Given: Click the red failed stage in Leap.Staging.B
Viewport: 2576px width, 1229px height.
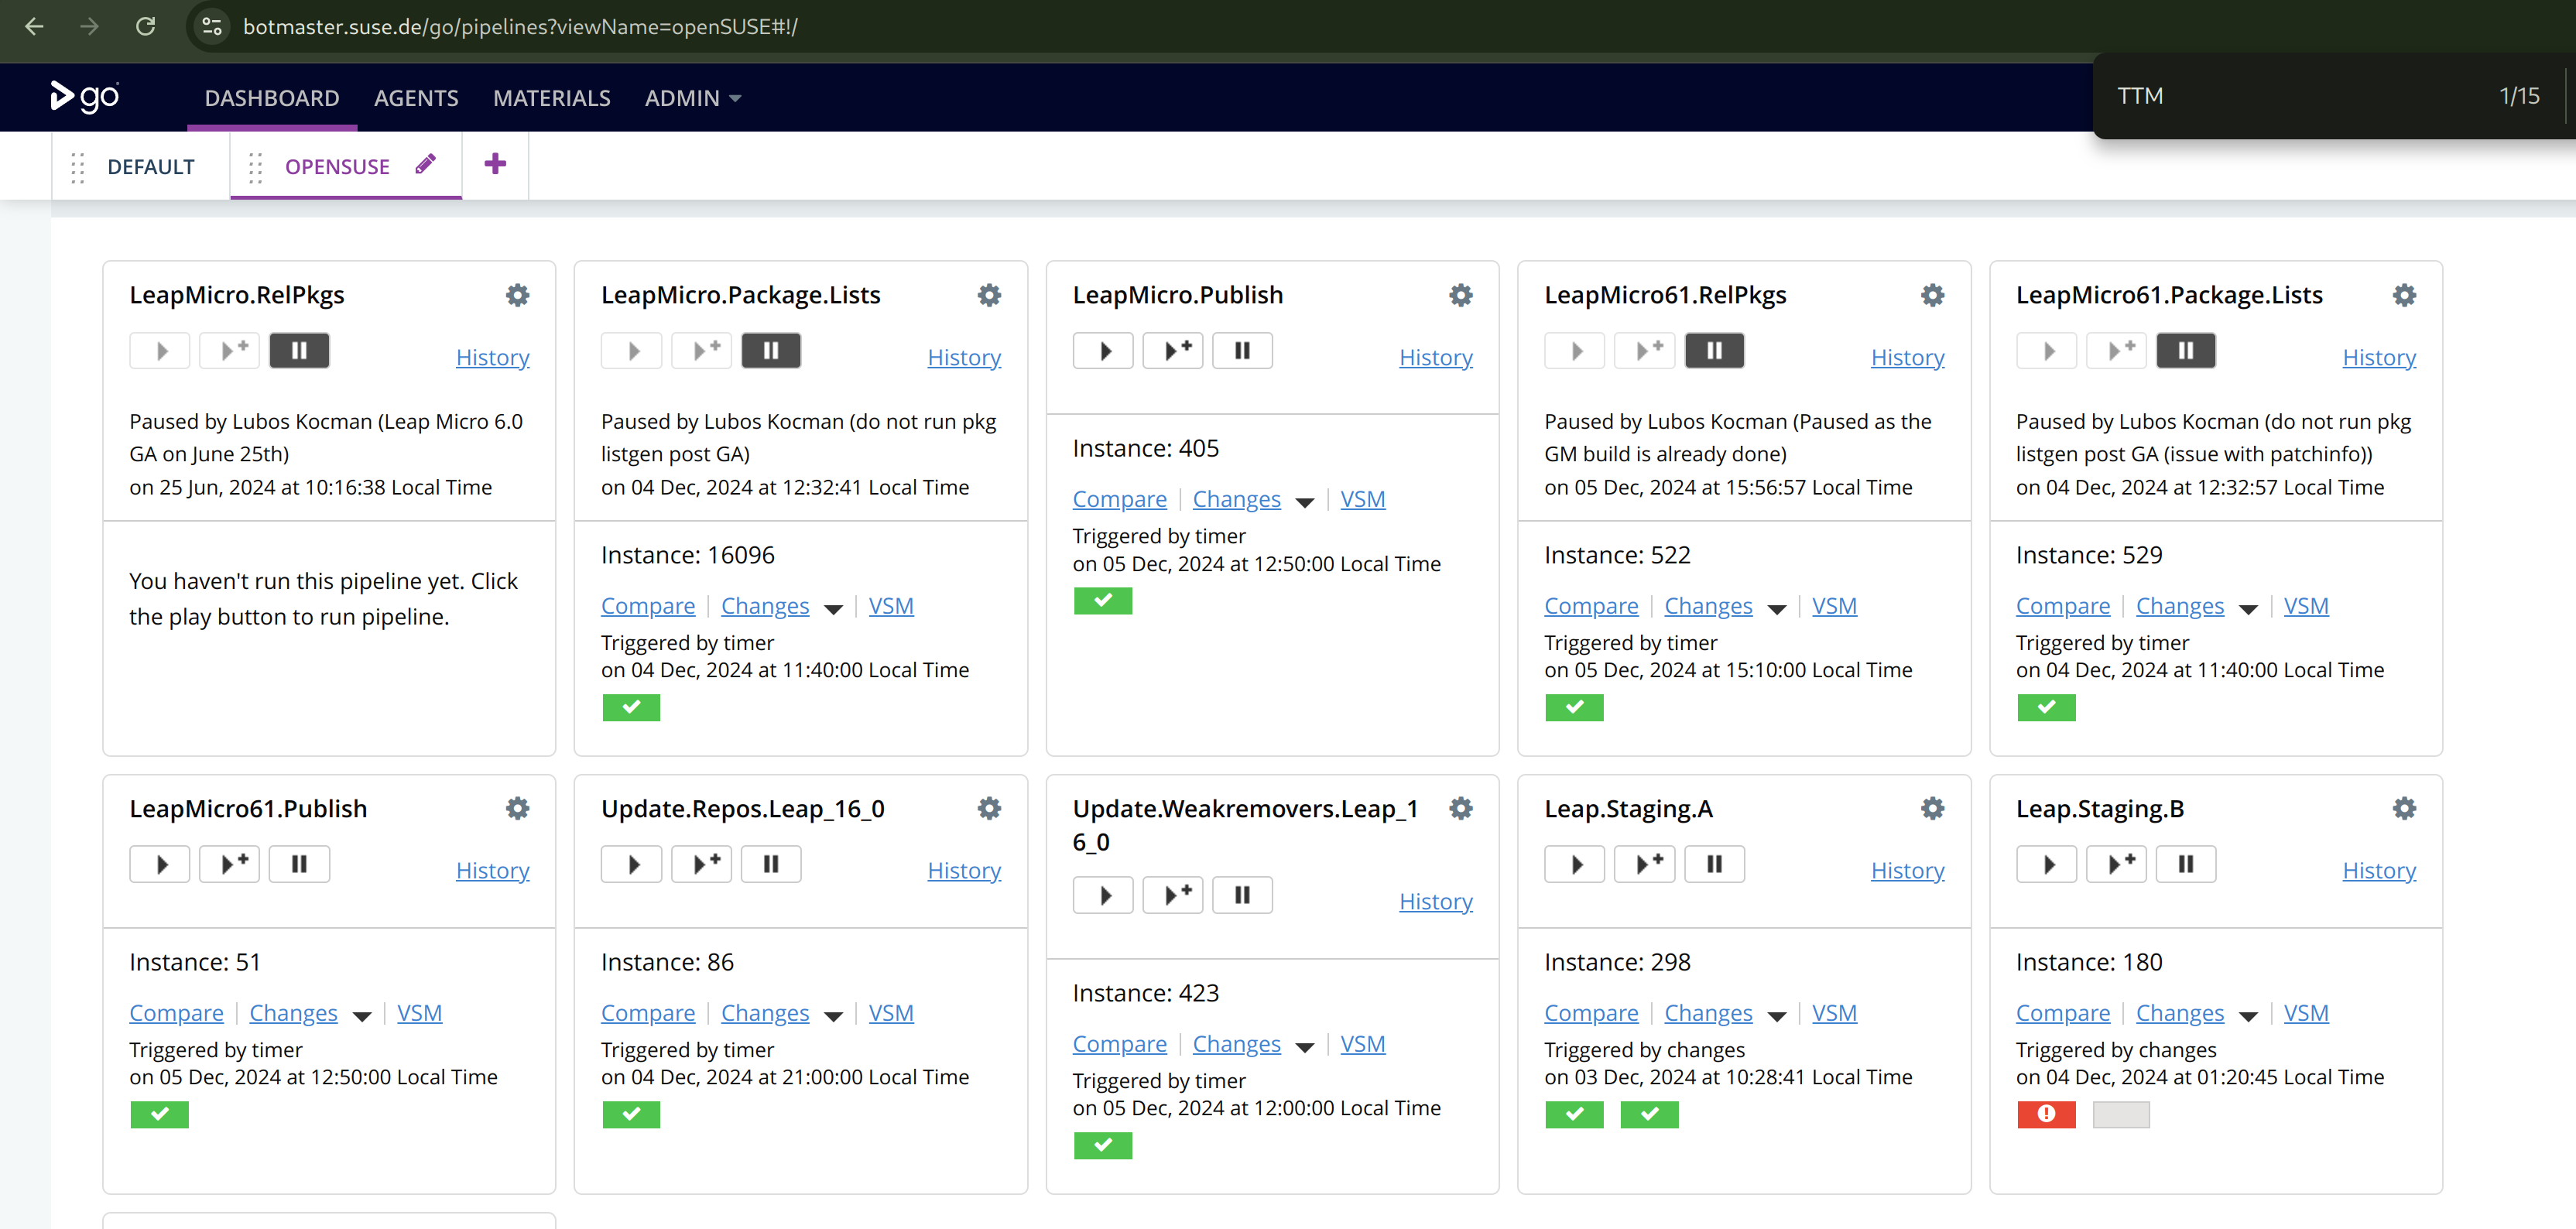Looking at the screenshot, I should point(2046,1114).
